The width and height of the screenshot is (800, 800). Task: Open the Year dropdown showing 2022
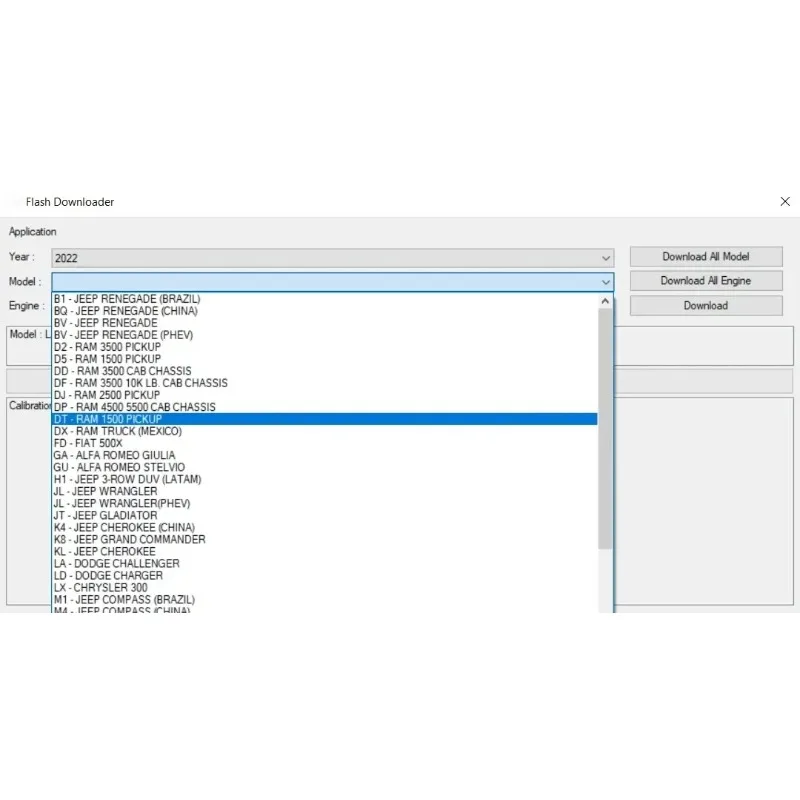(x=332, y=258)
